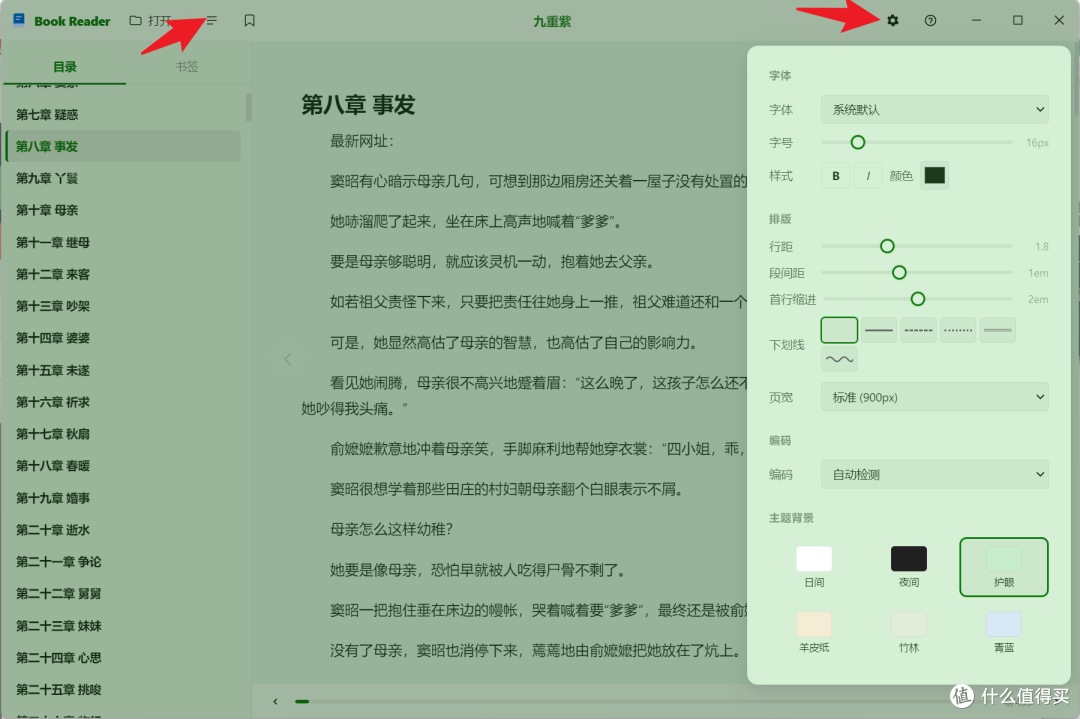Click the sidebar chapter list scrollbar

248,107
